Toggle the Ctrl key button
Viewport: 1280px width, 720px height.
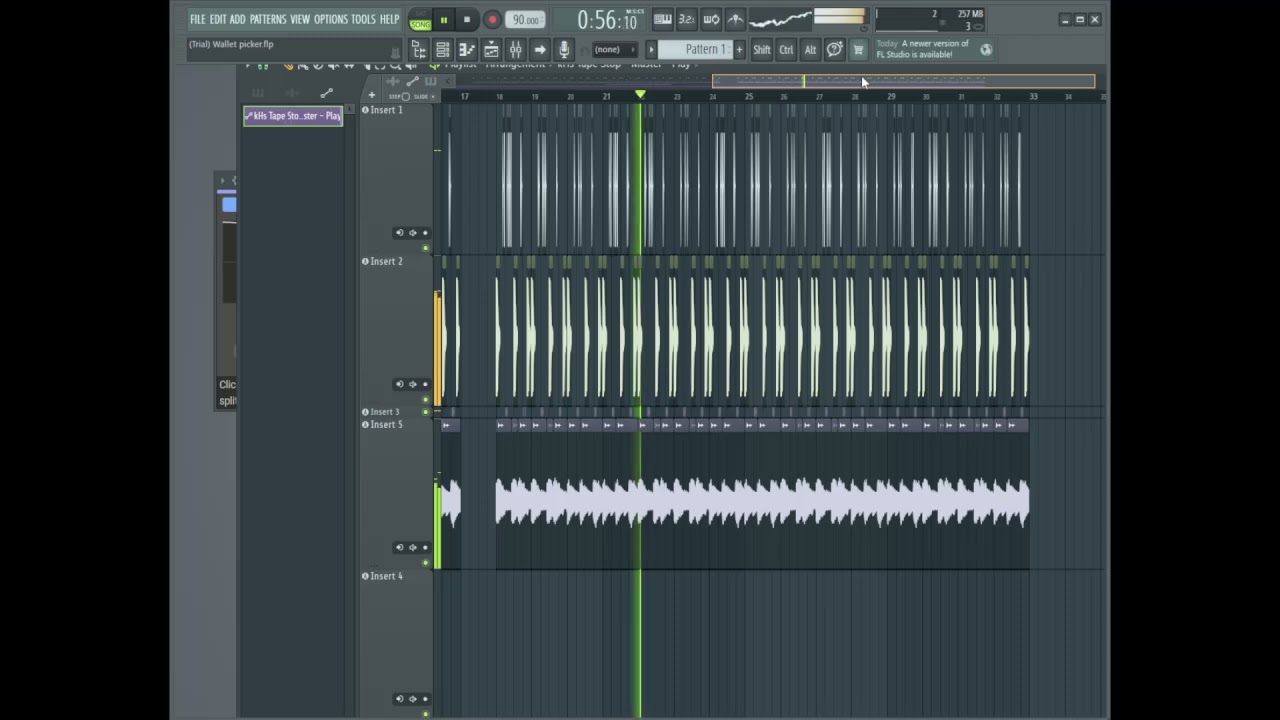pyautogui.click(x=786, y=50)
